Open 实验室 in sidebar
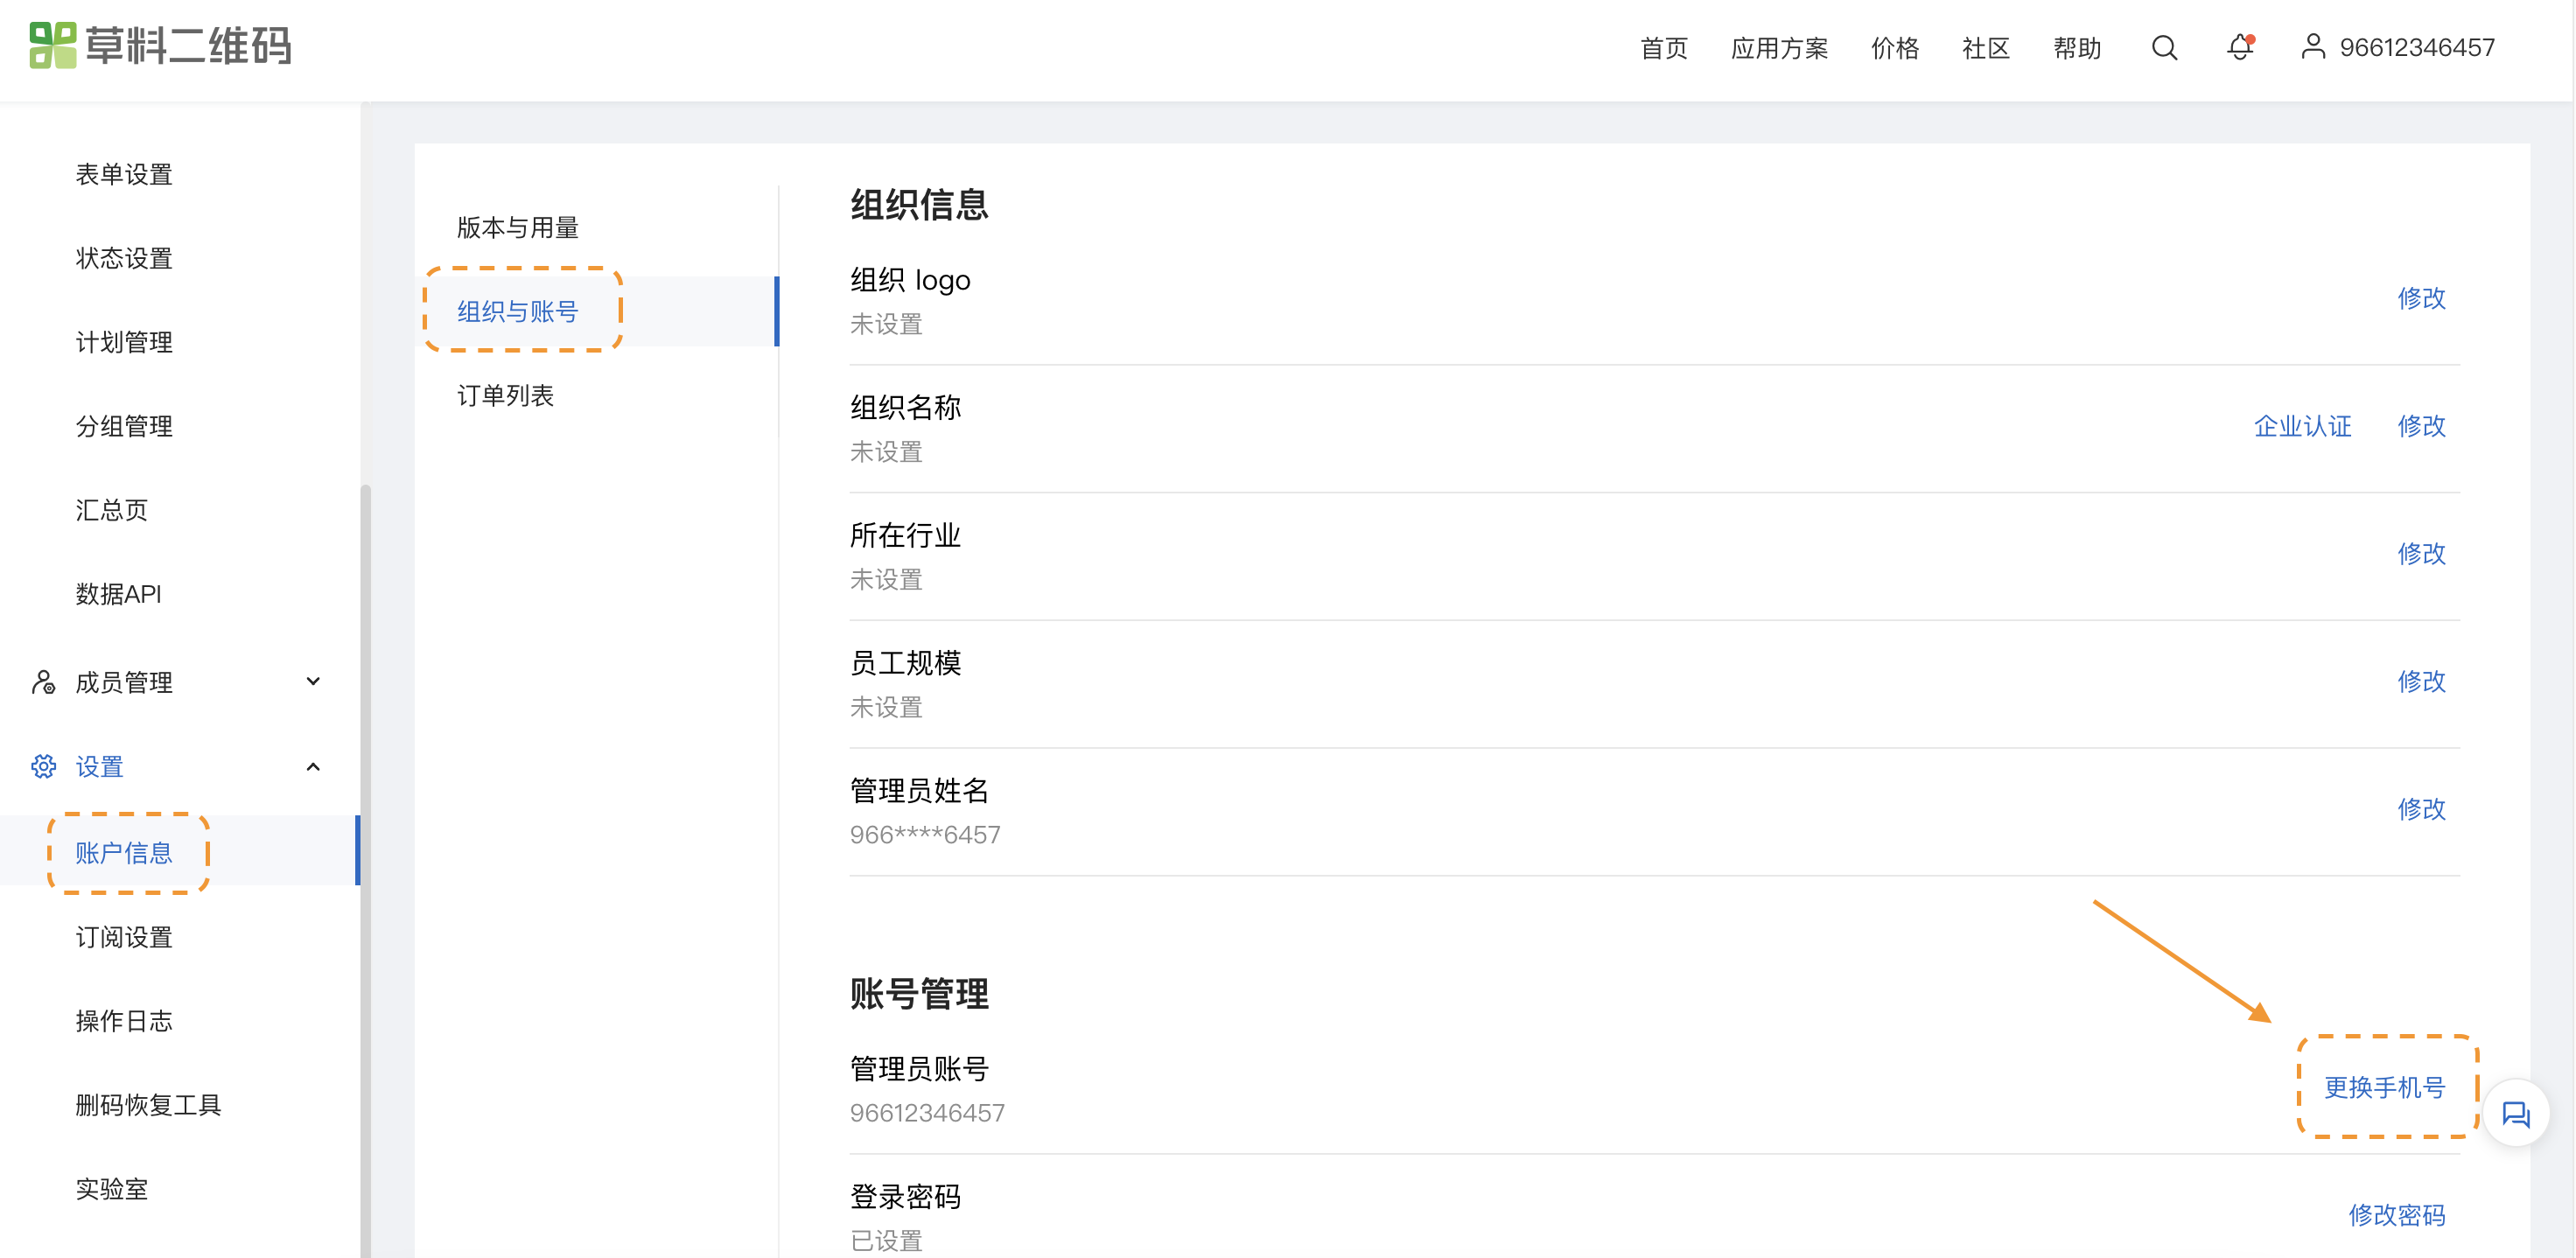Viewport: 2576px width, 1258px height. (112, 1189)
